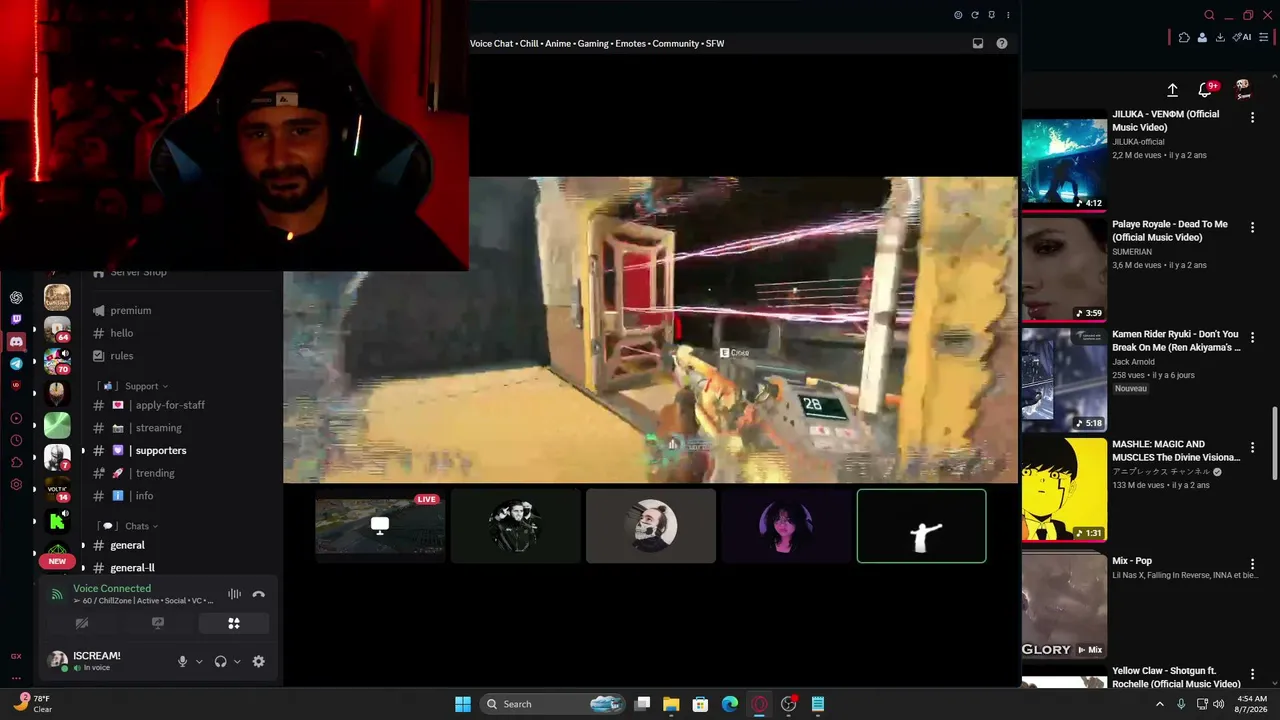
Task: Open options for JILUKA - VENOM video
Action: [1252, 117]
